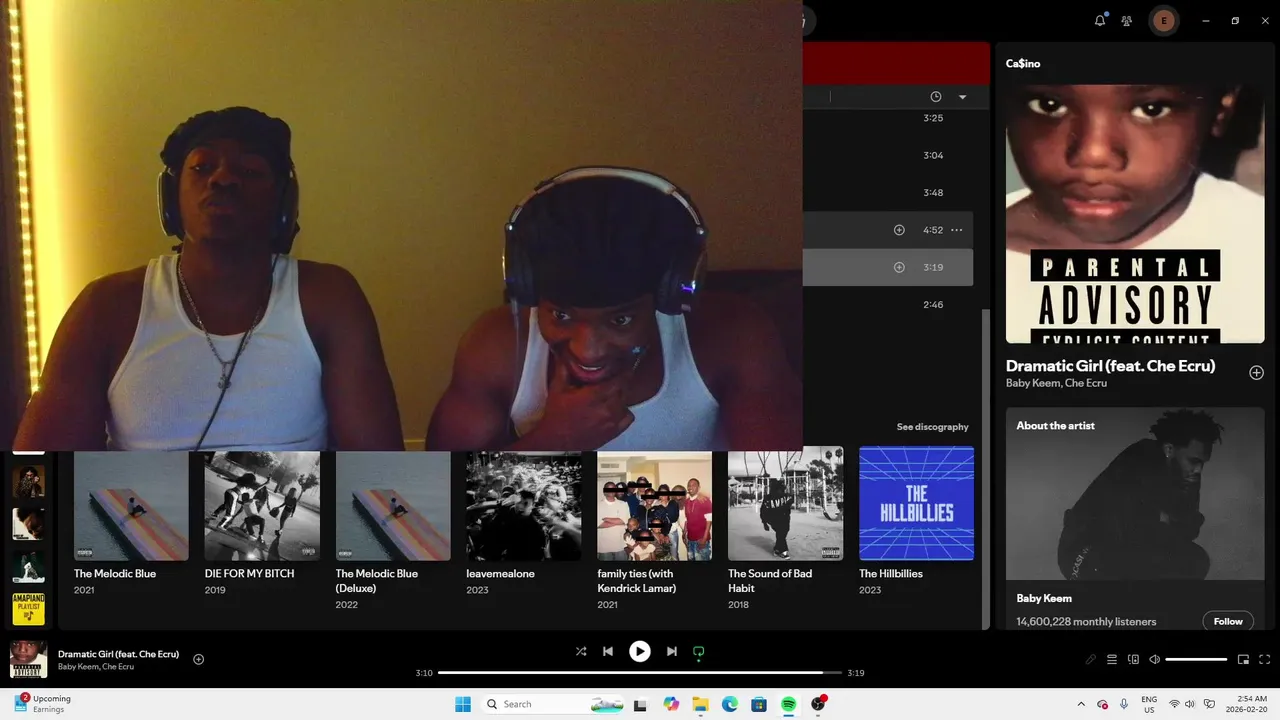Open the 2:54 AM clock and calendar
Image resolution: width=1280 pixels, height=720 pixels.
1247,704
